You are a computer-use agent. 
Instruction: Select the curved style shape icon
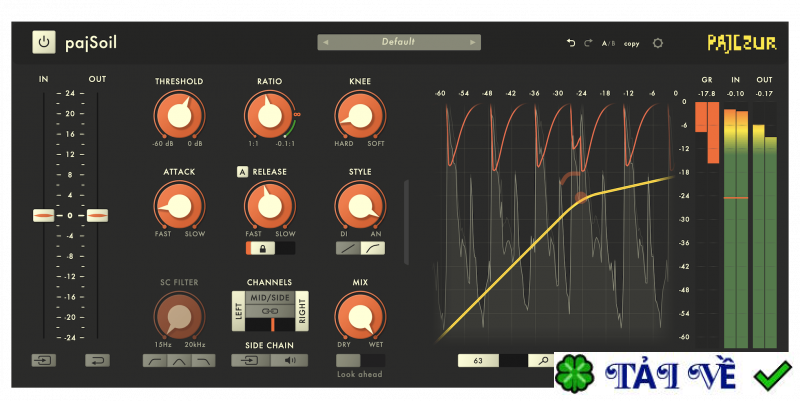click(373, 248)
